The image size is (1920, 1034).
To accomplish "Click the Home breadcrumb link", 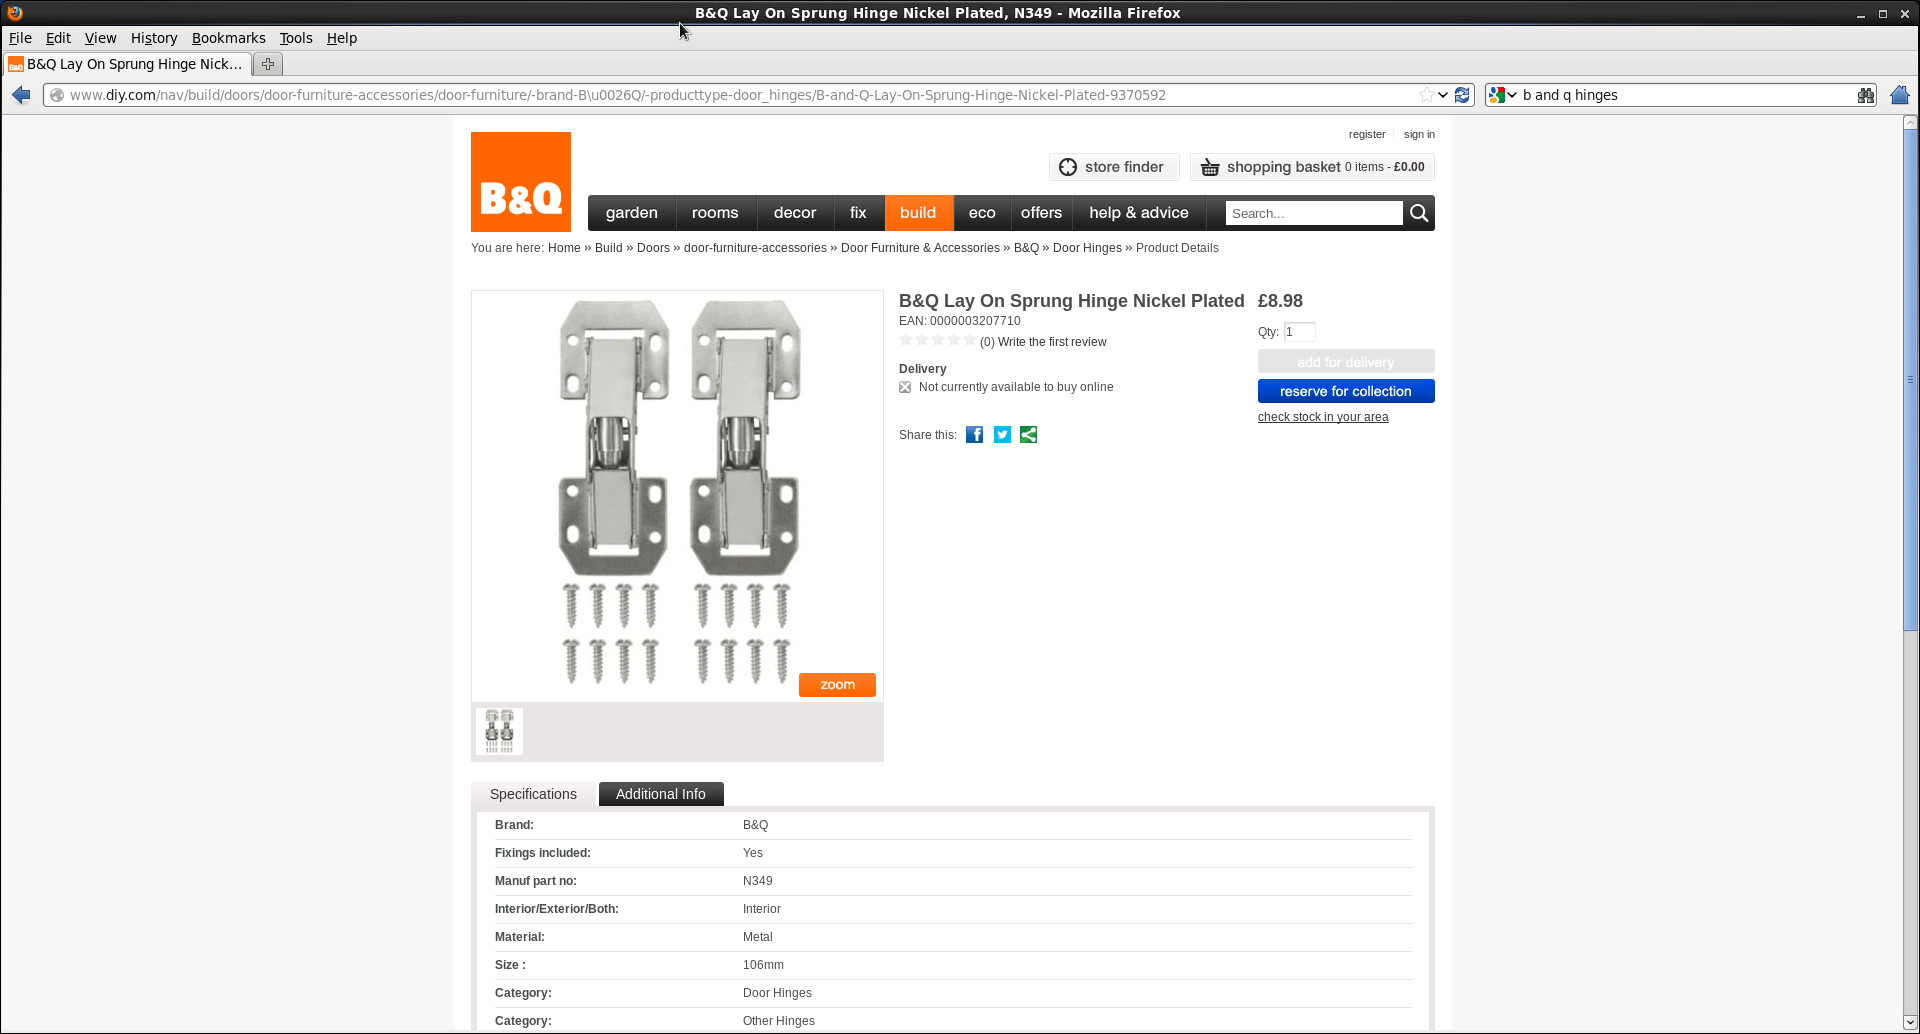I will (x=564, y=248).
